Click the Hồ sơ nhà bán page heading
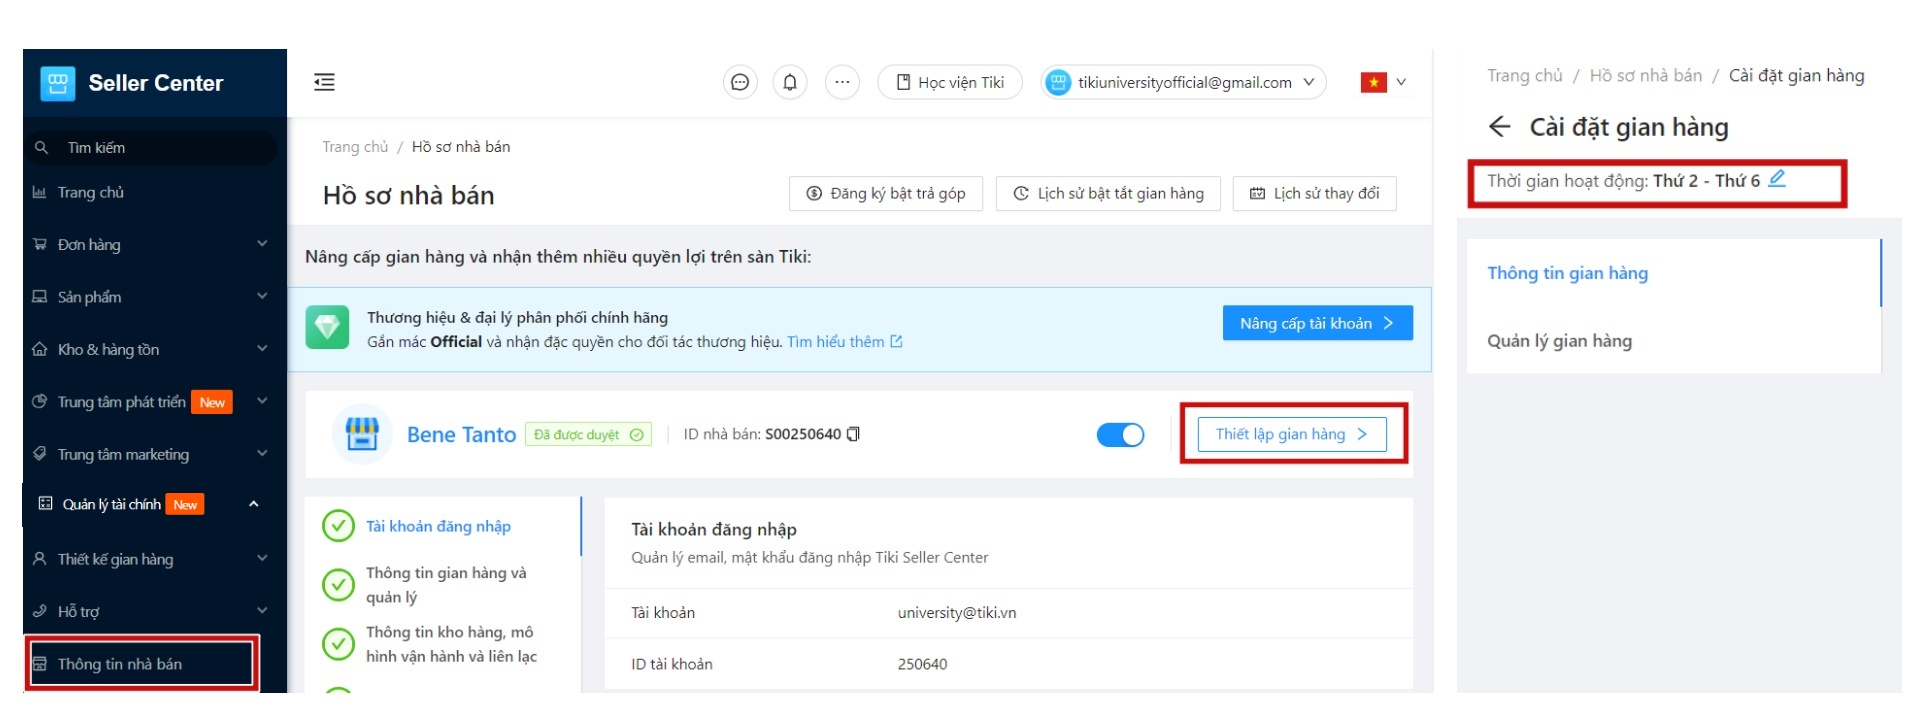This screenshot has height=712, width=1920. [408, 195]
